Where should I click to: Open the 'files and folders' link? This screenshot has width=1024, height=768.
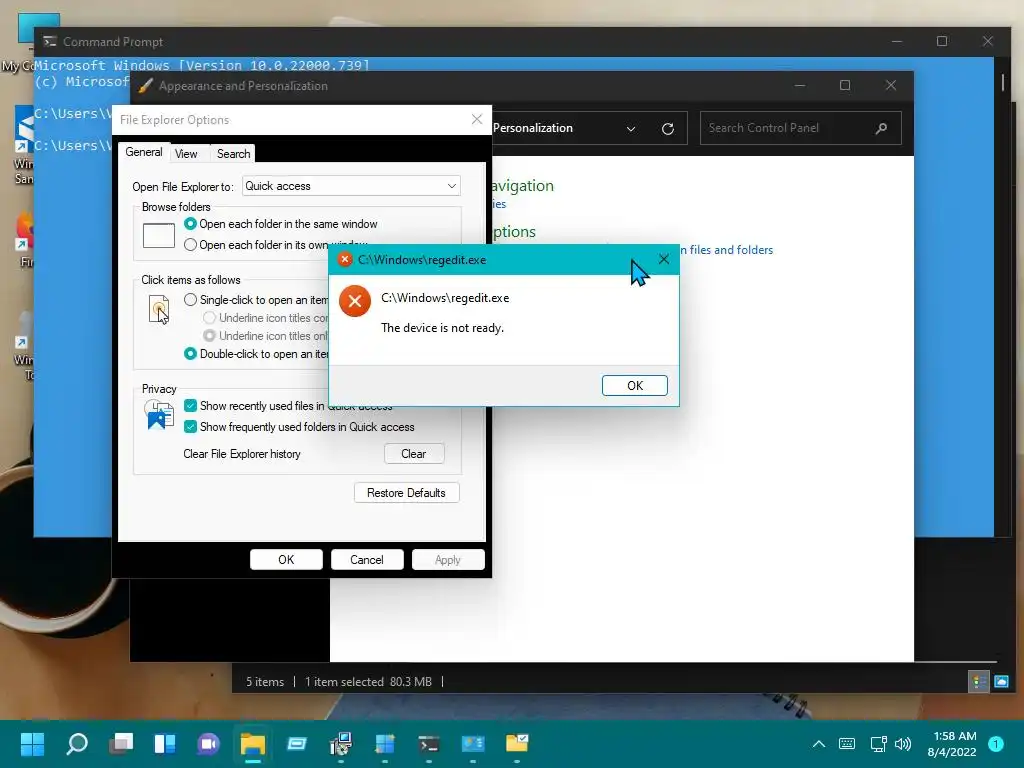(x=726, y=250)
